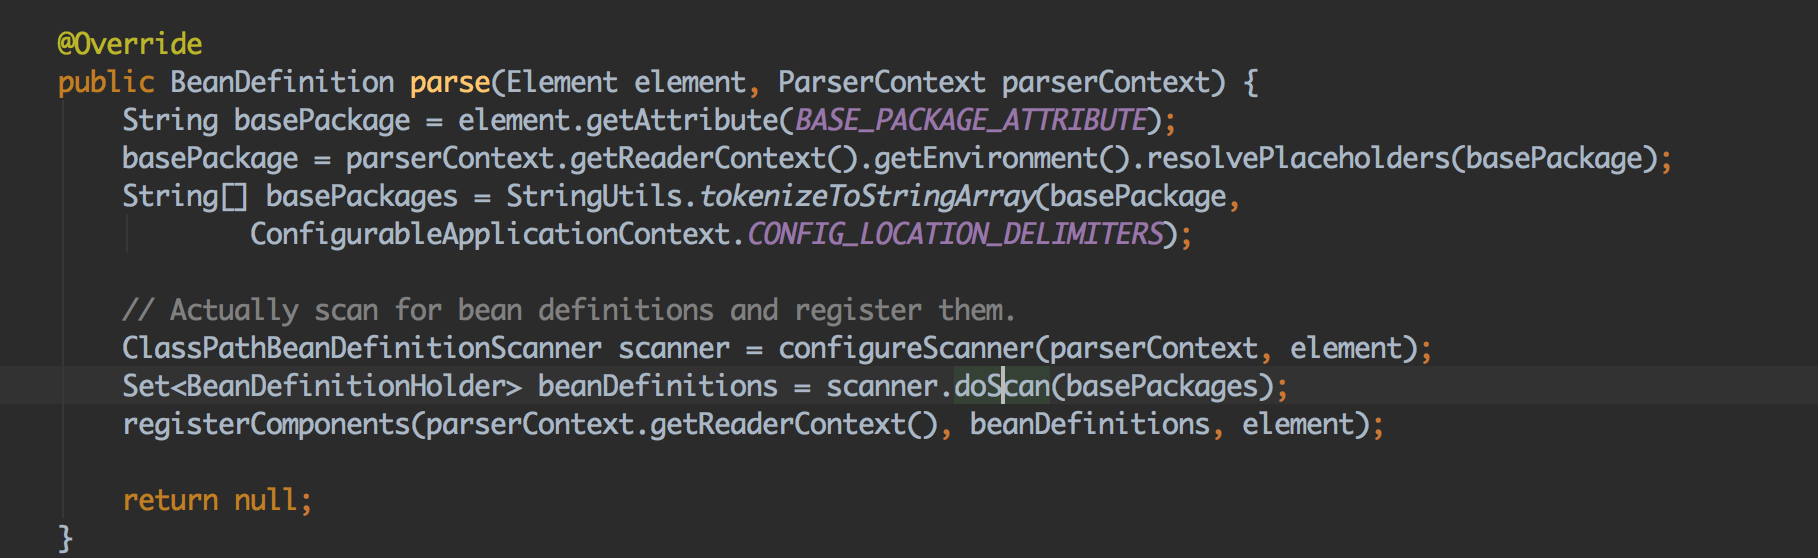
Task: Click ConfigurableApplicationContext class name
Action: [490, 234]
